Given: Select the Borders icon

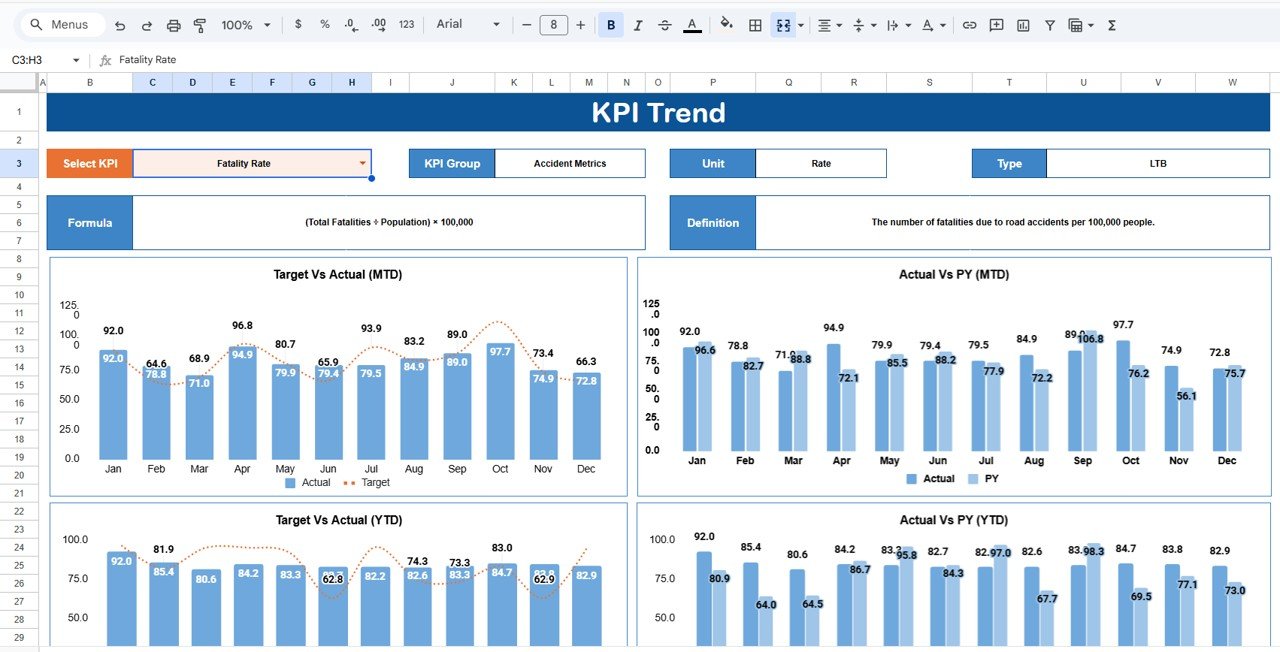Looking at the screenshot, I should click(754, 25).
